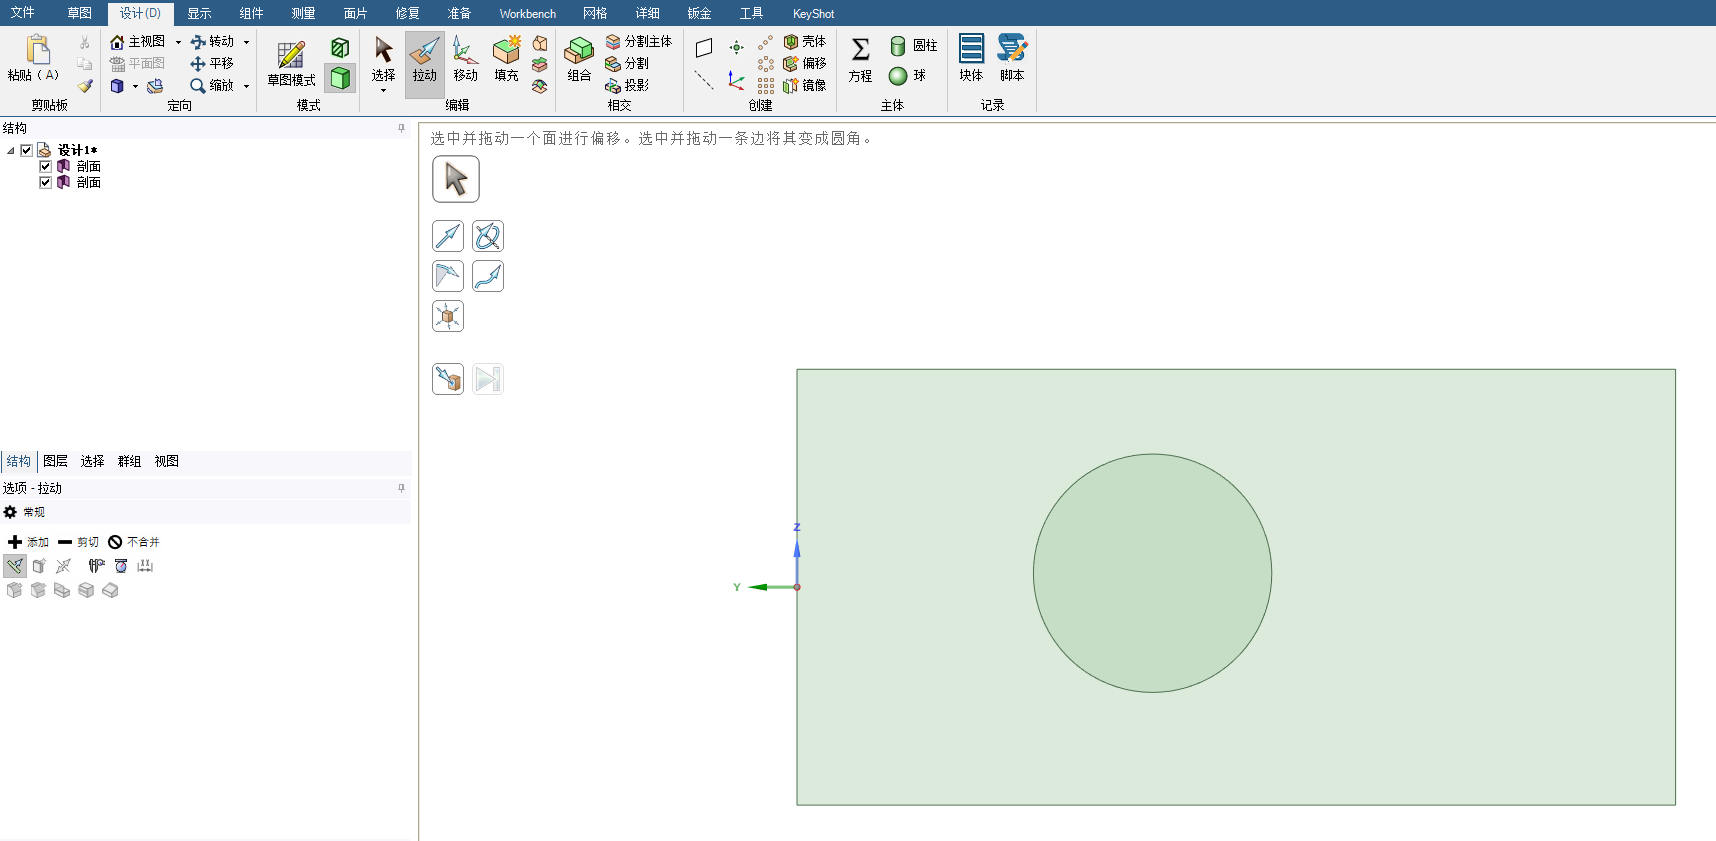
Task: Click the 方程 (Equation) sigma icon
Action: pos(860,61)
